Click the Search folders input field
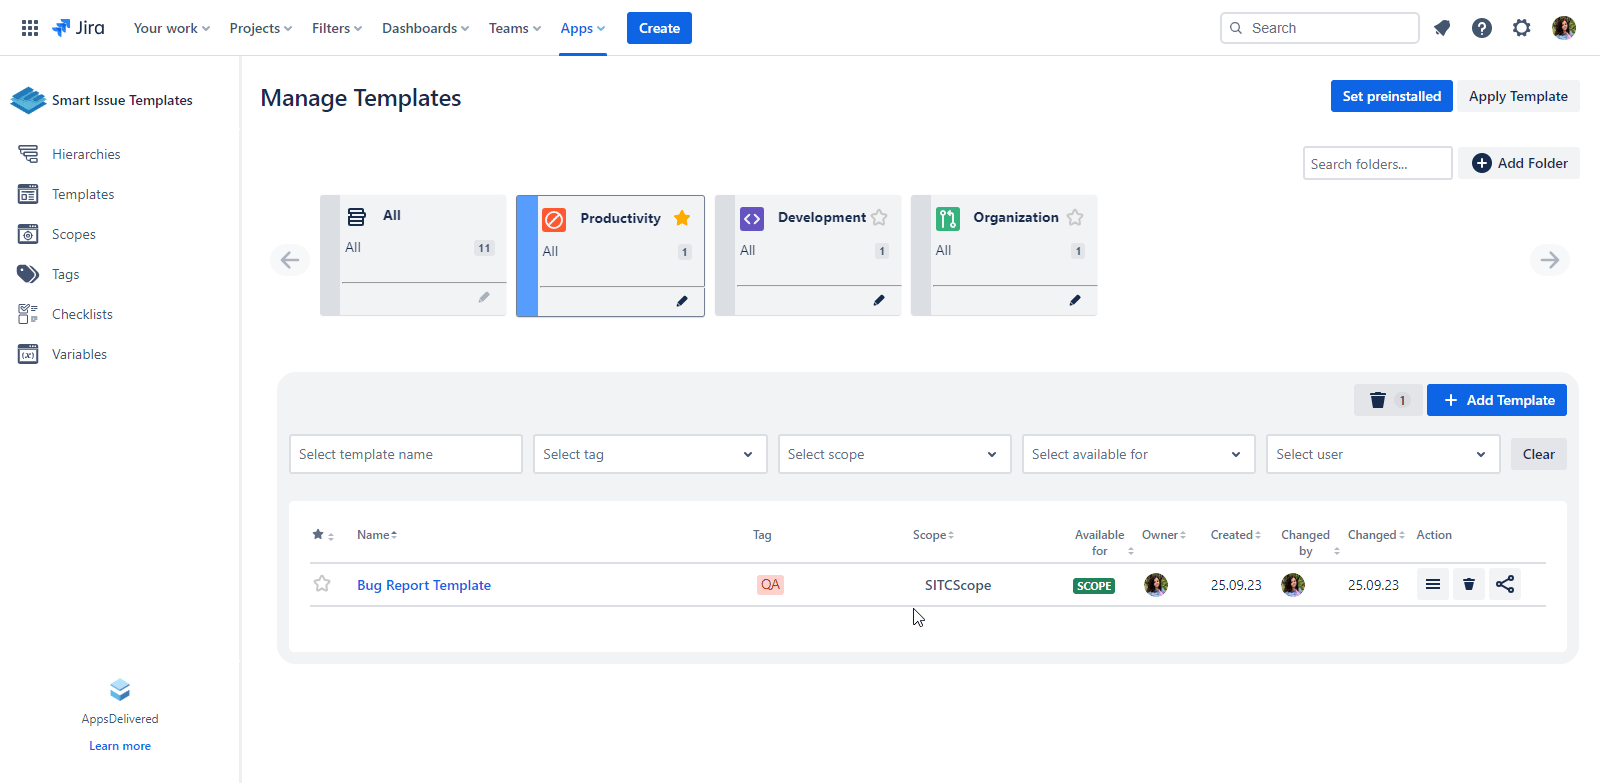 (1377, 164)
